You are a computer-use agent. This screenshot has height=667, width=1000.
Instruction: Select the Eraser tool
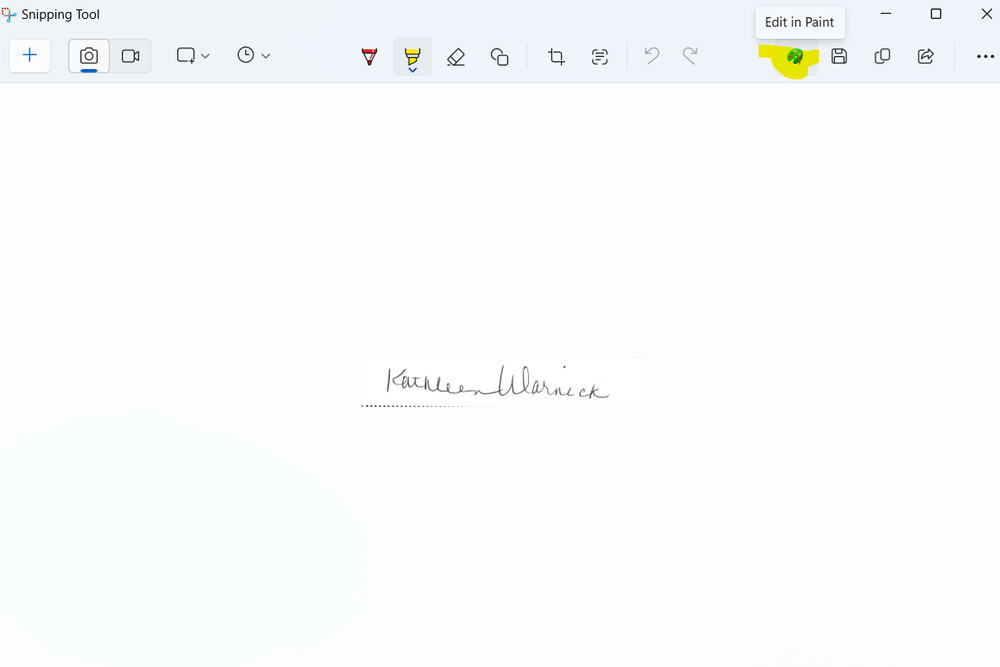point(456,57)
